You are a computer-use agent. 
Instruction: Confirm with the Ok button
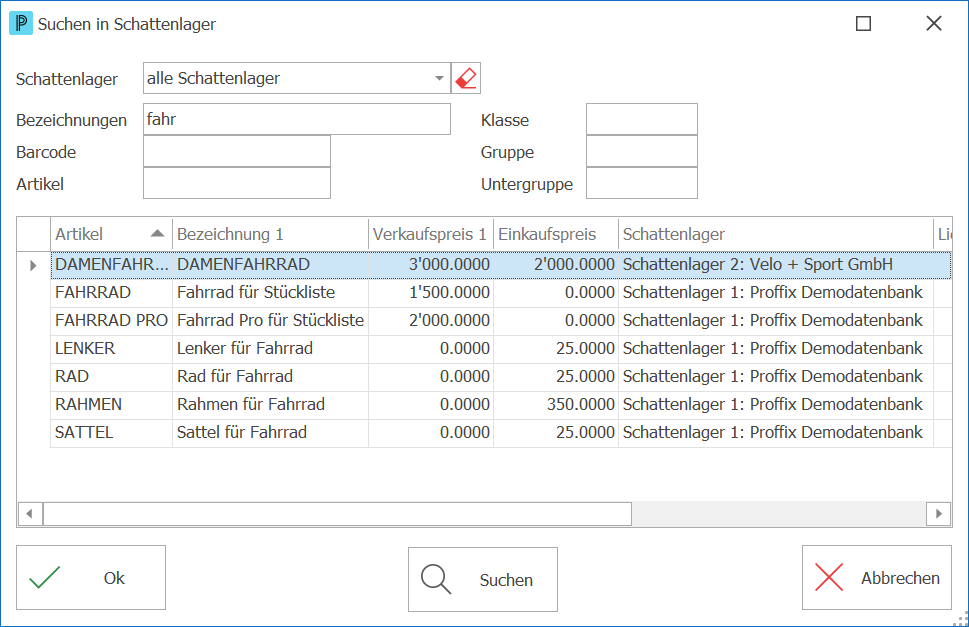click(x=91, y=578)
